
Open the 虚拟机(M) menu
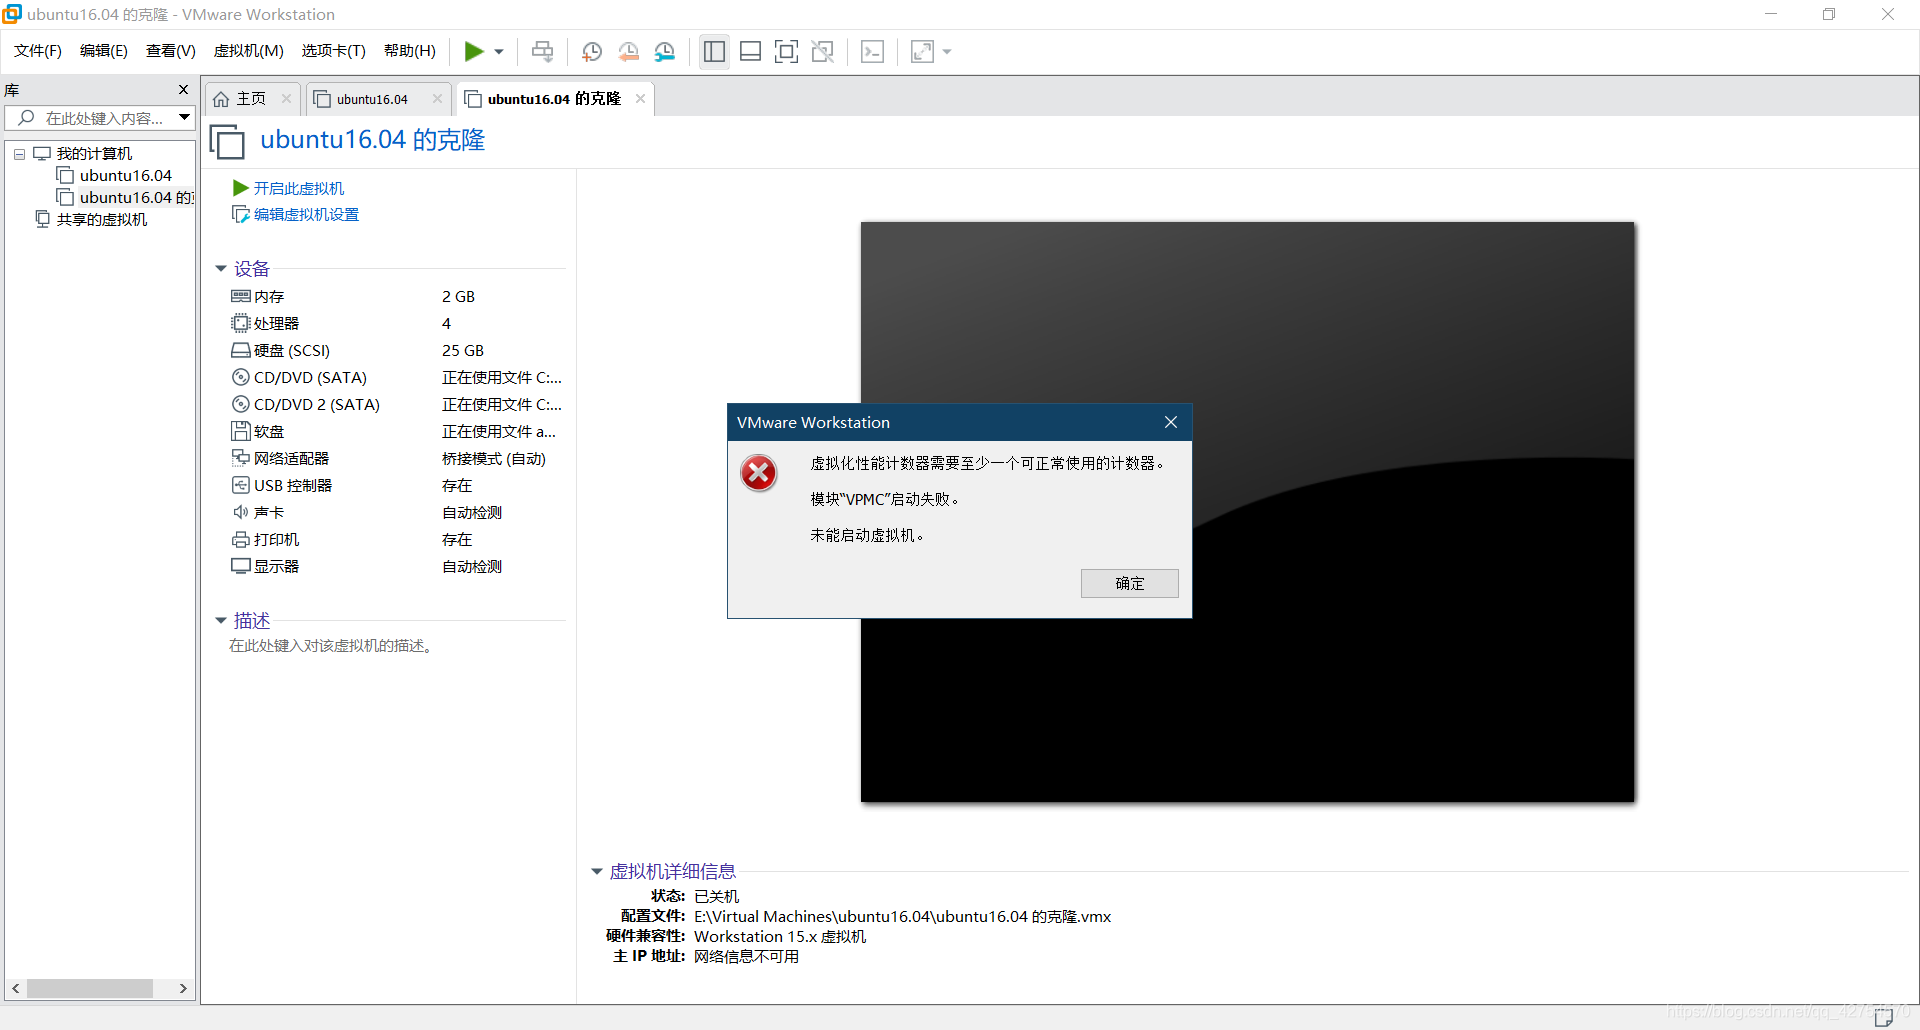click(248, 51)
